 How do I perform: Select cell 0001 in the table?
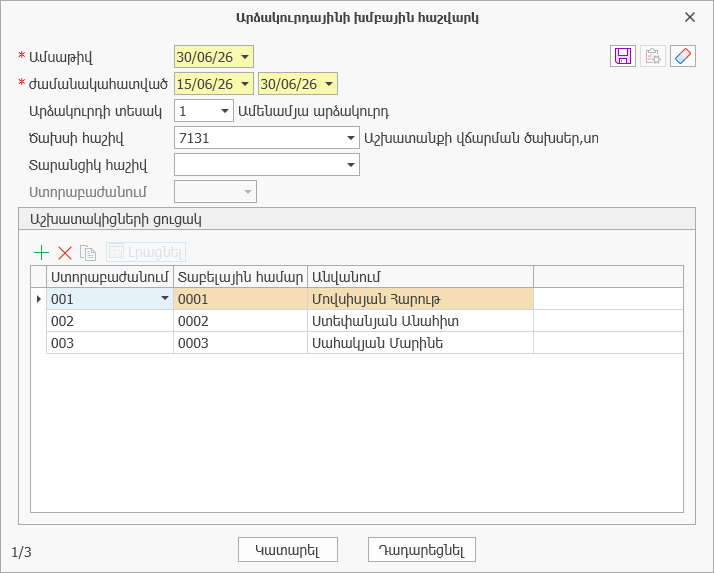[240, 299]
